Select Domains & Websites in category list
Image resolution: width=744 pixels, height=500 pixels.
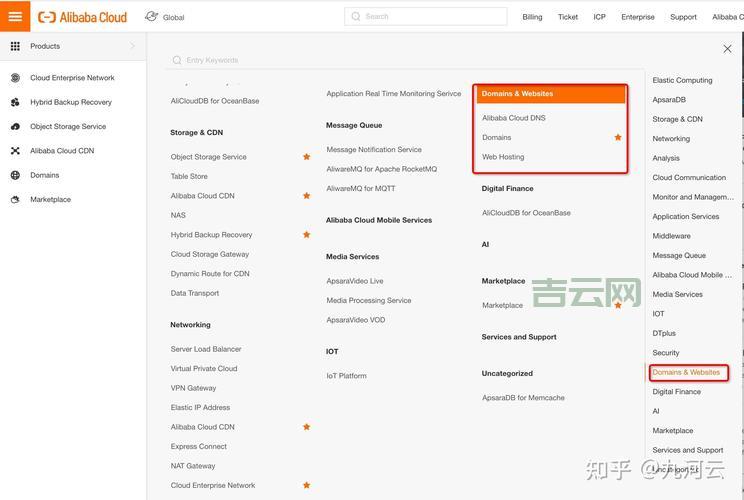tap(686, 372)
